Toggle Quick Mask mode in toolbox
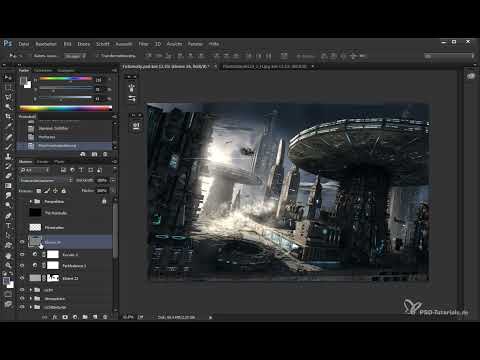Viewport: 480px width, 360px height. click(x=8, y=294)
